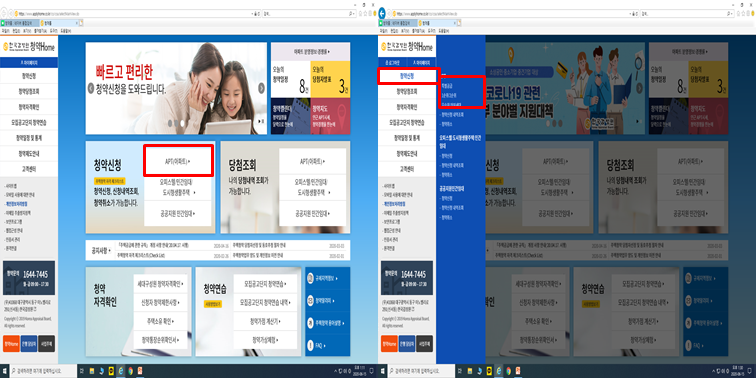
Task: Click notification center icon on left taskbar
Action: pos(371,371)
